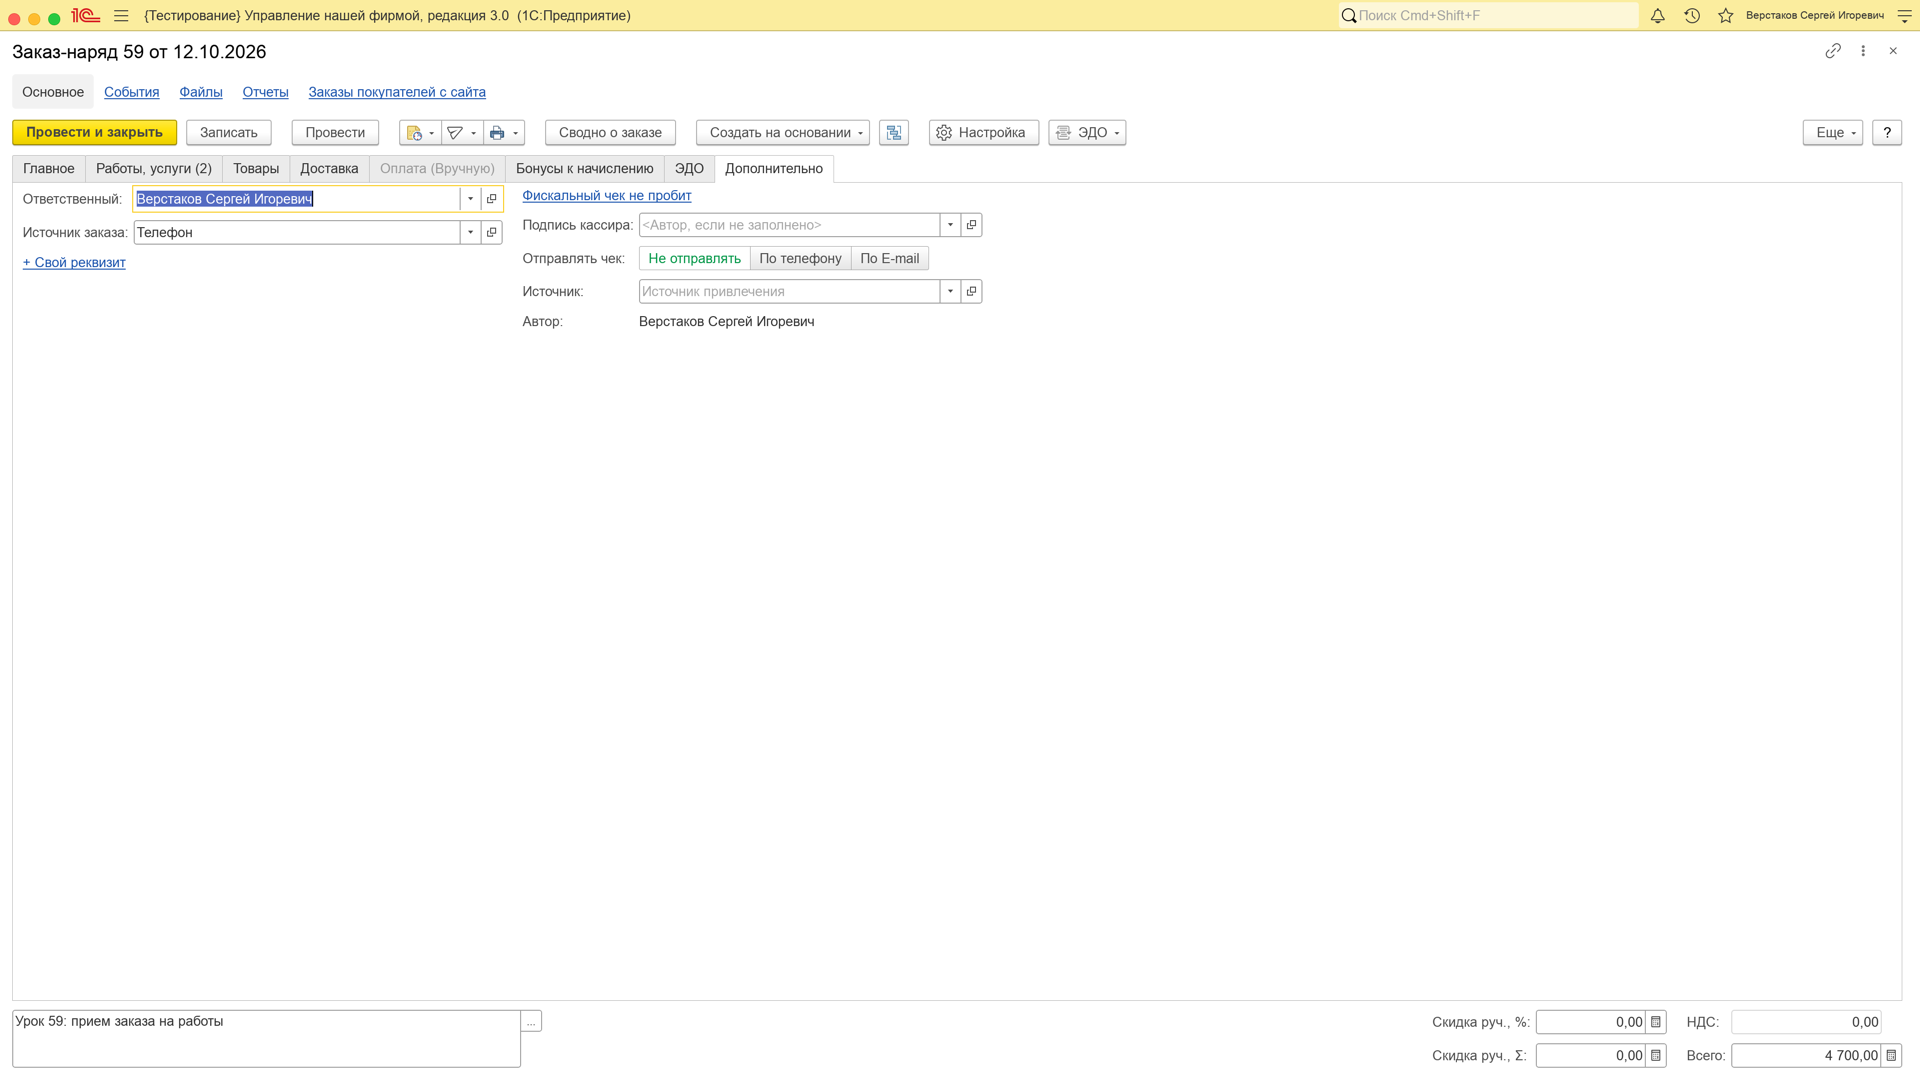Image resolution: width=1920 pixels, height=1080 pixels.
Task: Select Не отправлять check option
Action: click(694, 259)
